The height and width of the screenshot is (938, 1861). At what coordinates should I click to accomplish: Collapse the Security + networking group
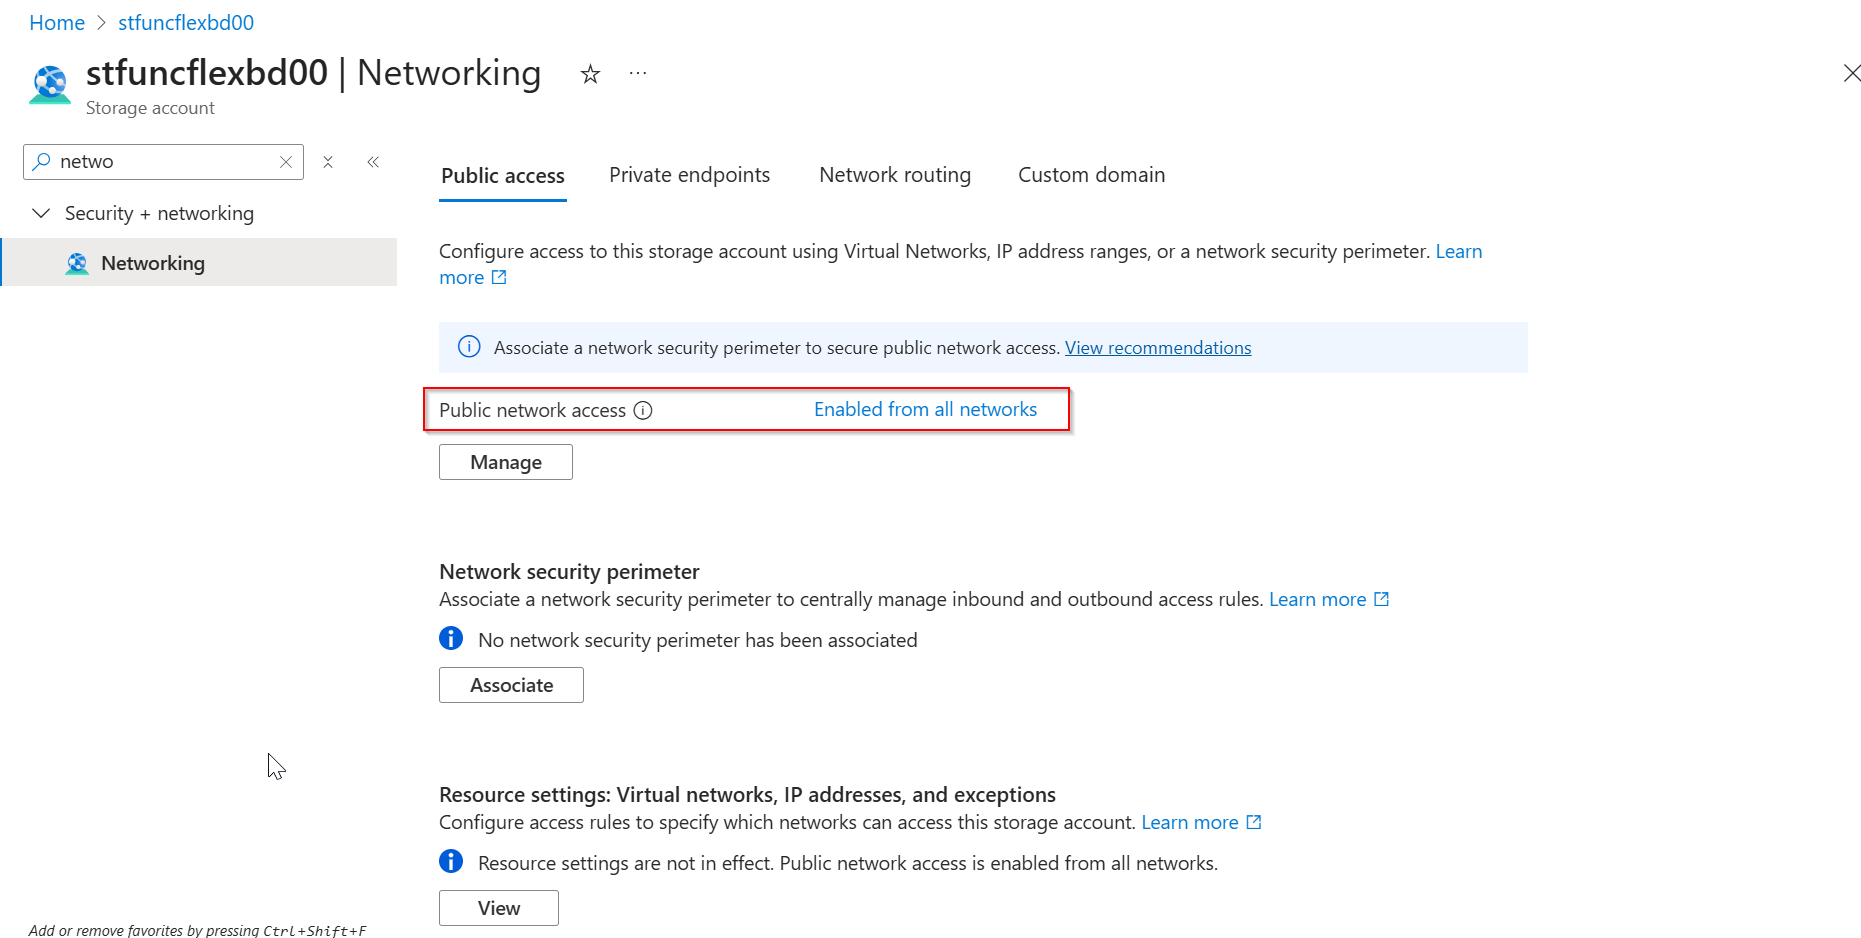[41, 213]
